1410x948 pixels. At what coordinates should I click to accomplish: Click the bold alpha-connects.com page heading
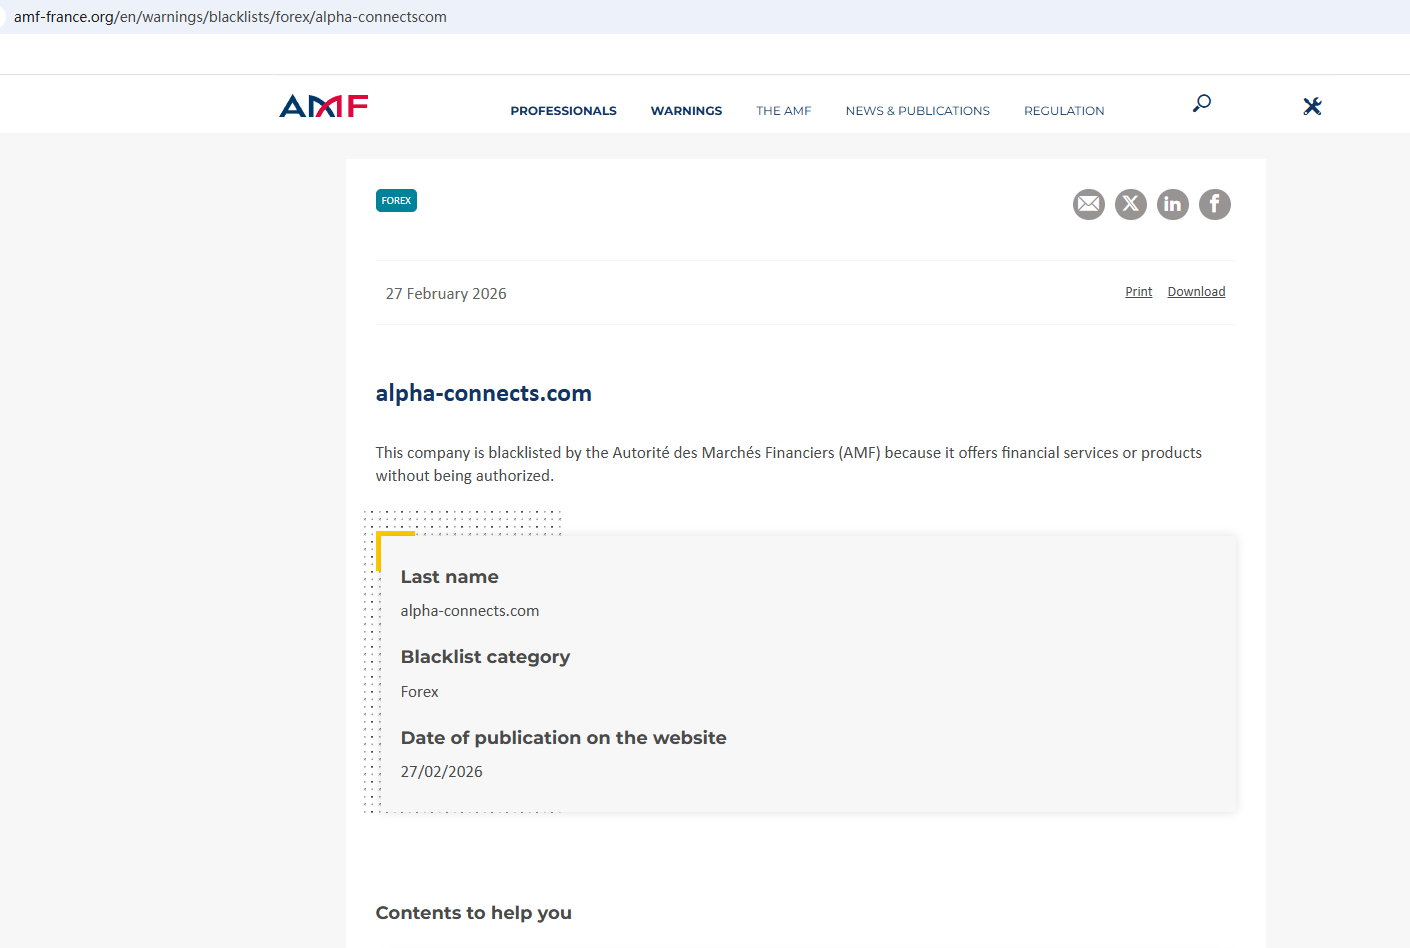tap(483, 393)
